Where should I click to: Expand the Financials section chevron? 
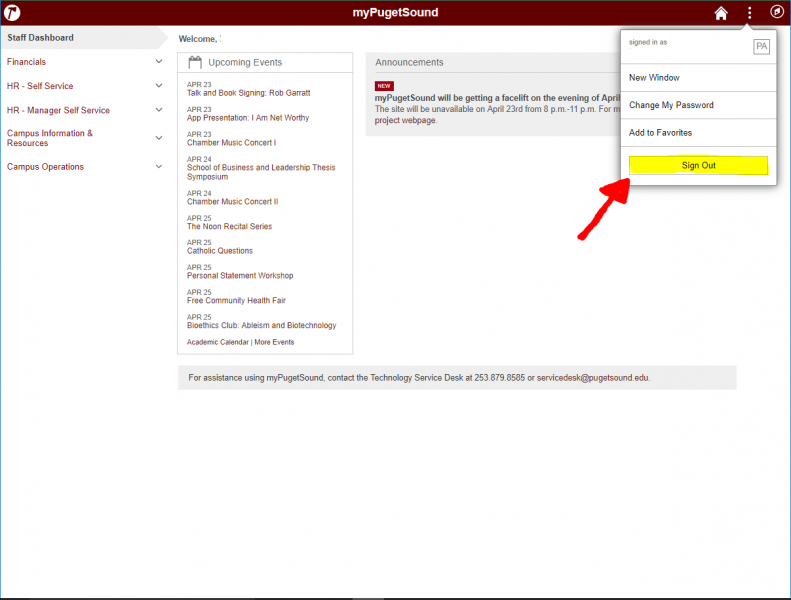point(159,62)
